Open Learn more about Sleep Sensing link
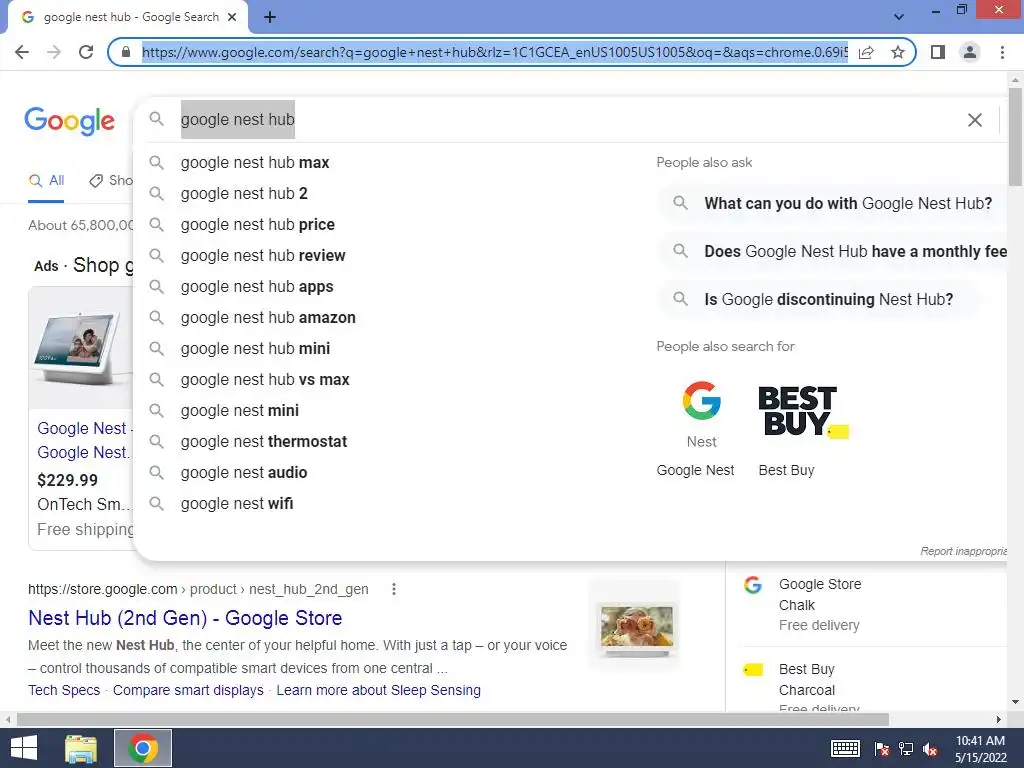This screenshot has width=1024, height=768. 378,690
